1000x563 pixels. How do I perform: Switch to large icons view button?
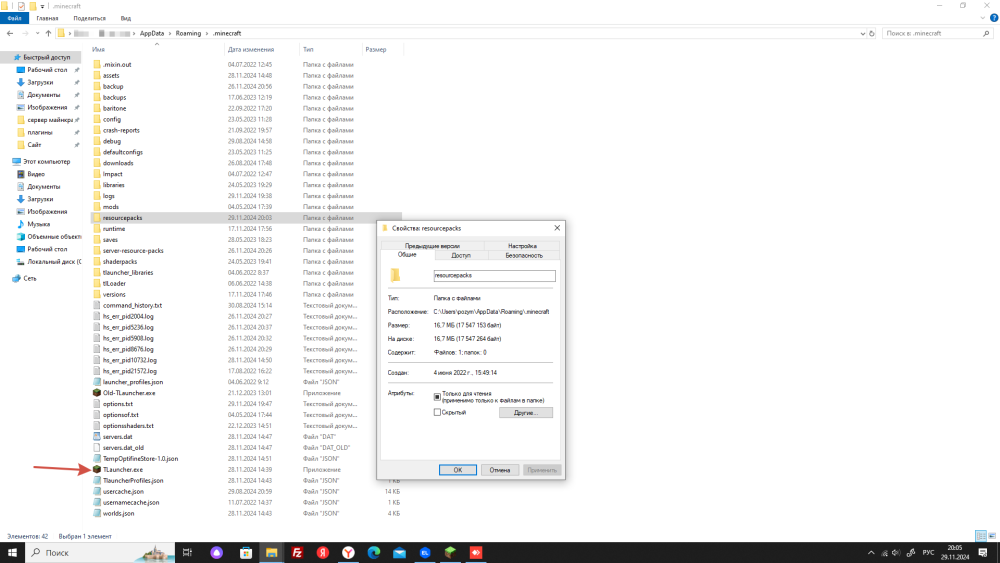pyautogui.click(x=992, y=536)
